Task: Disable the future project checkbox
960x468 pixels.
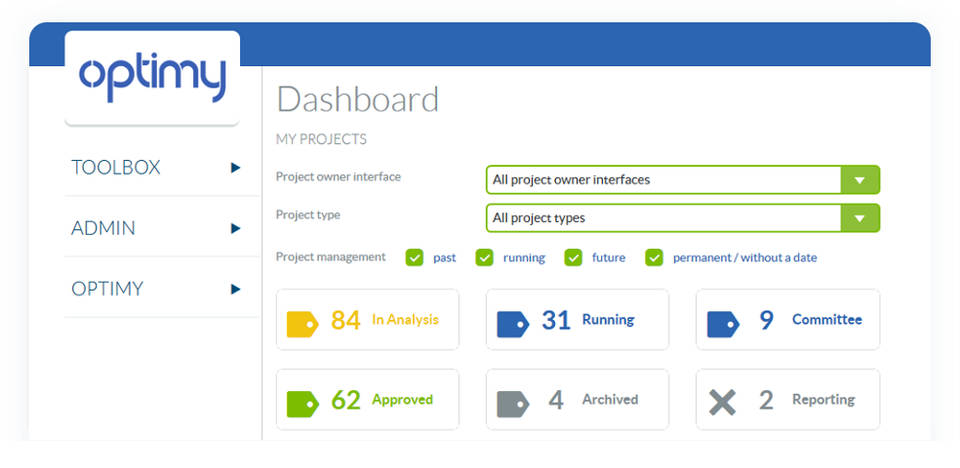Action: click(x=573, y=258)
